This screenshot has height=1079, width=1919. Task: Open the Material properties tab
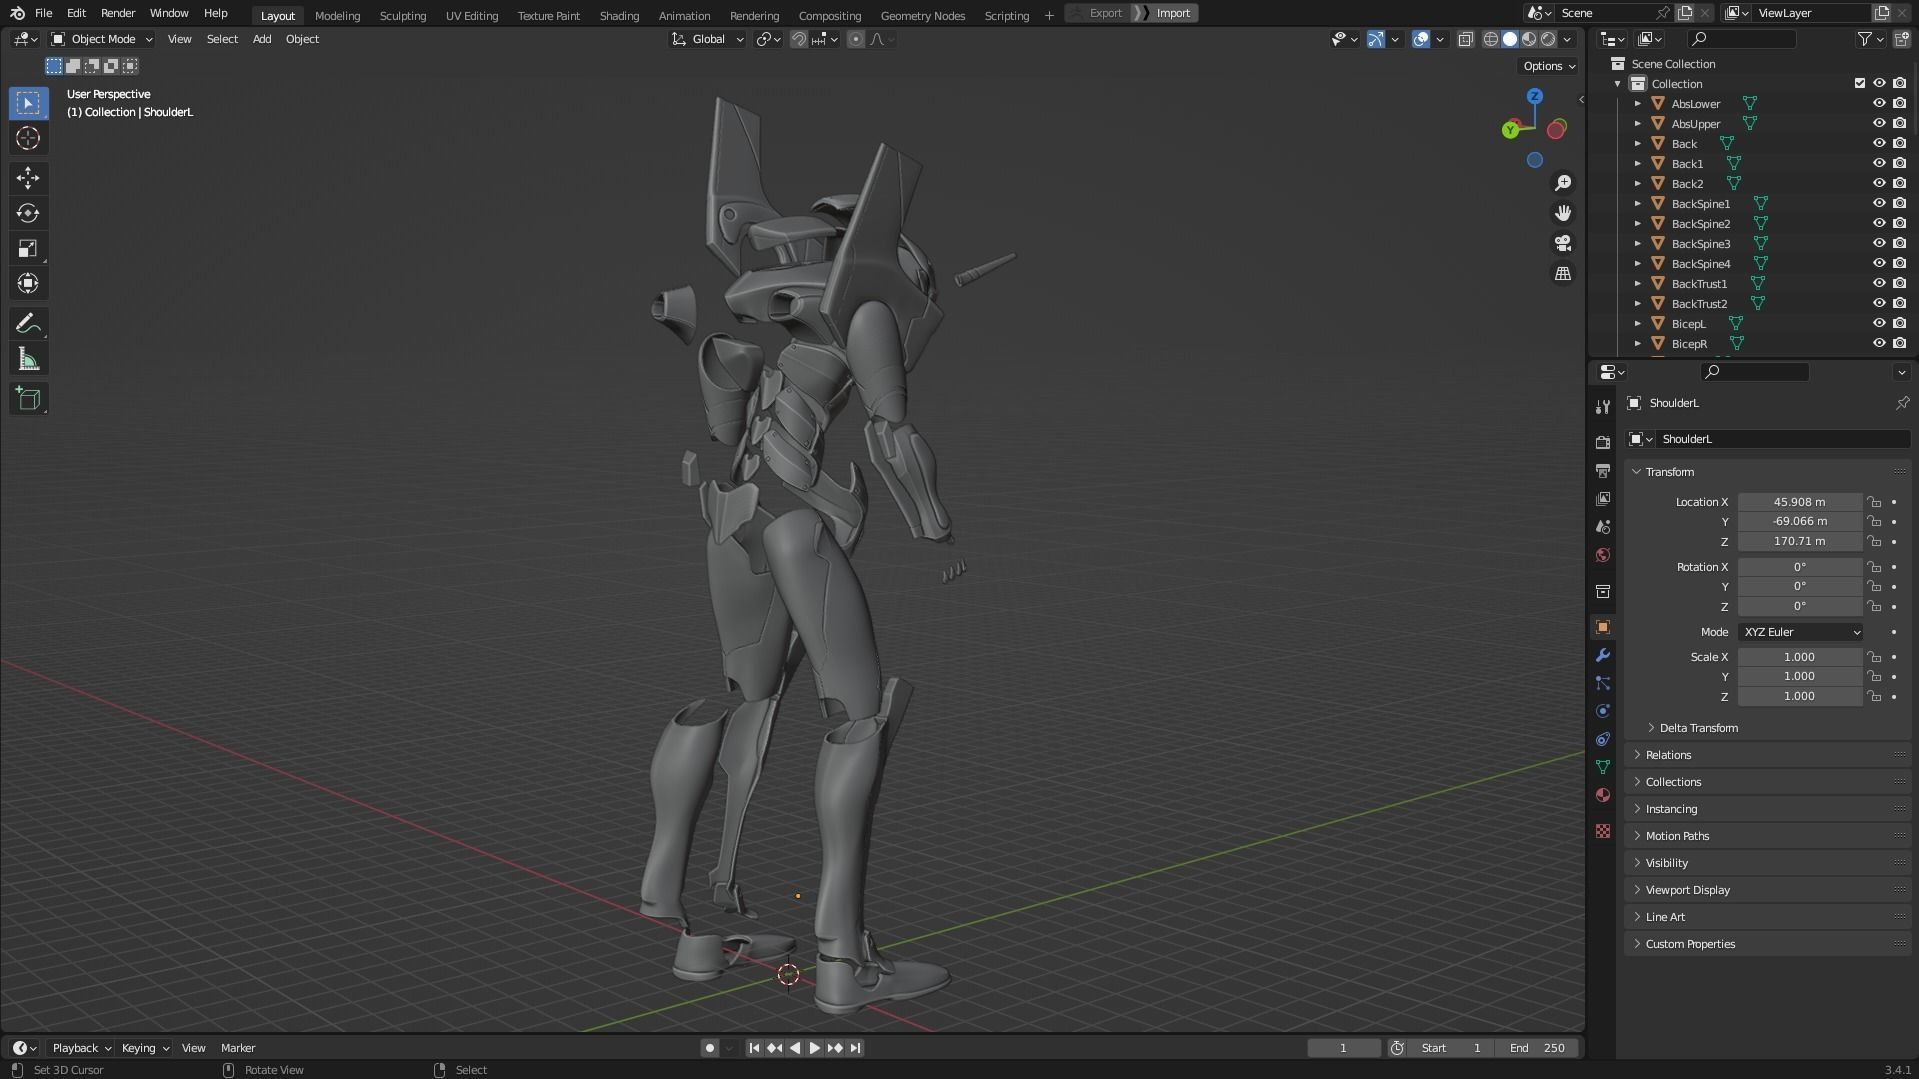[x=1603, y=795]
